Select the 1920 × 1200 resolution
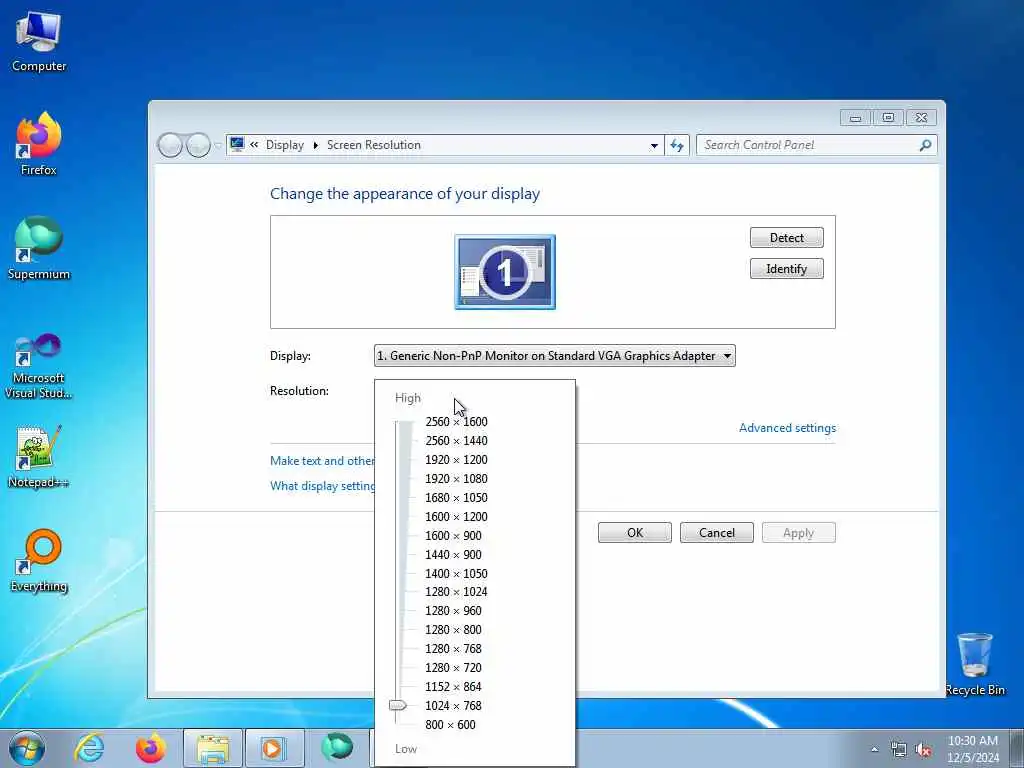1024x768 pixels. (456, 460)
